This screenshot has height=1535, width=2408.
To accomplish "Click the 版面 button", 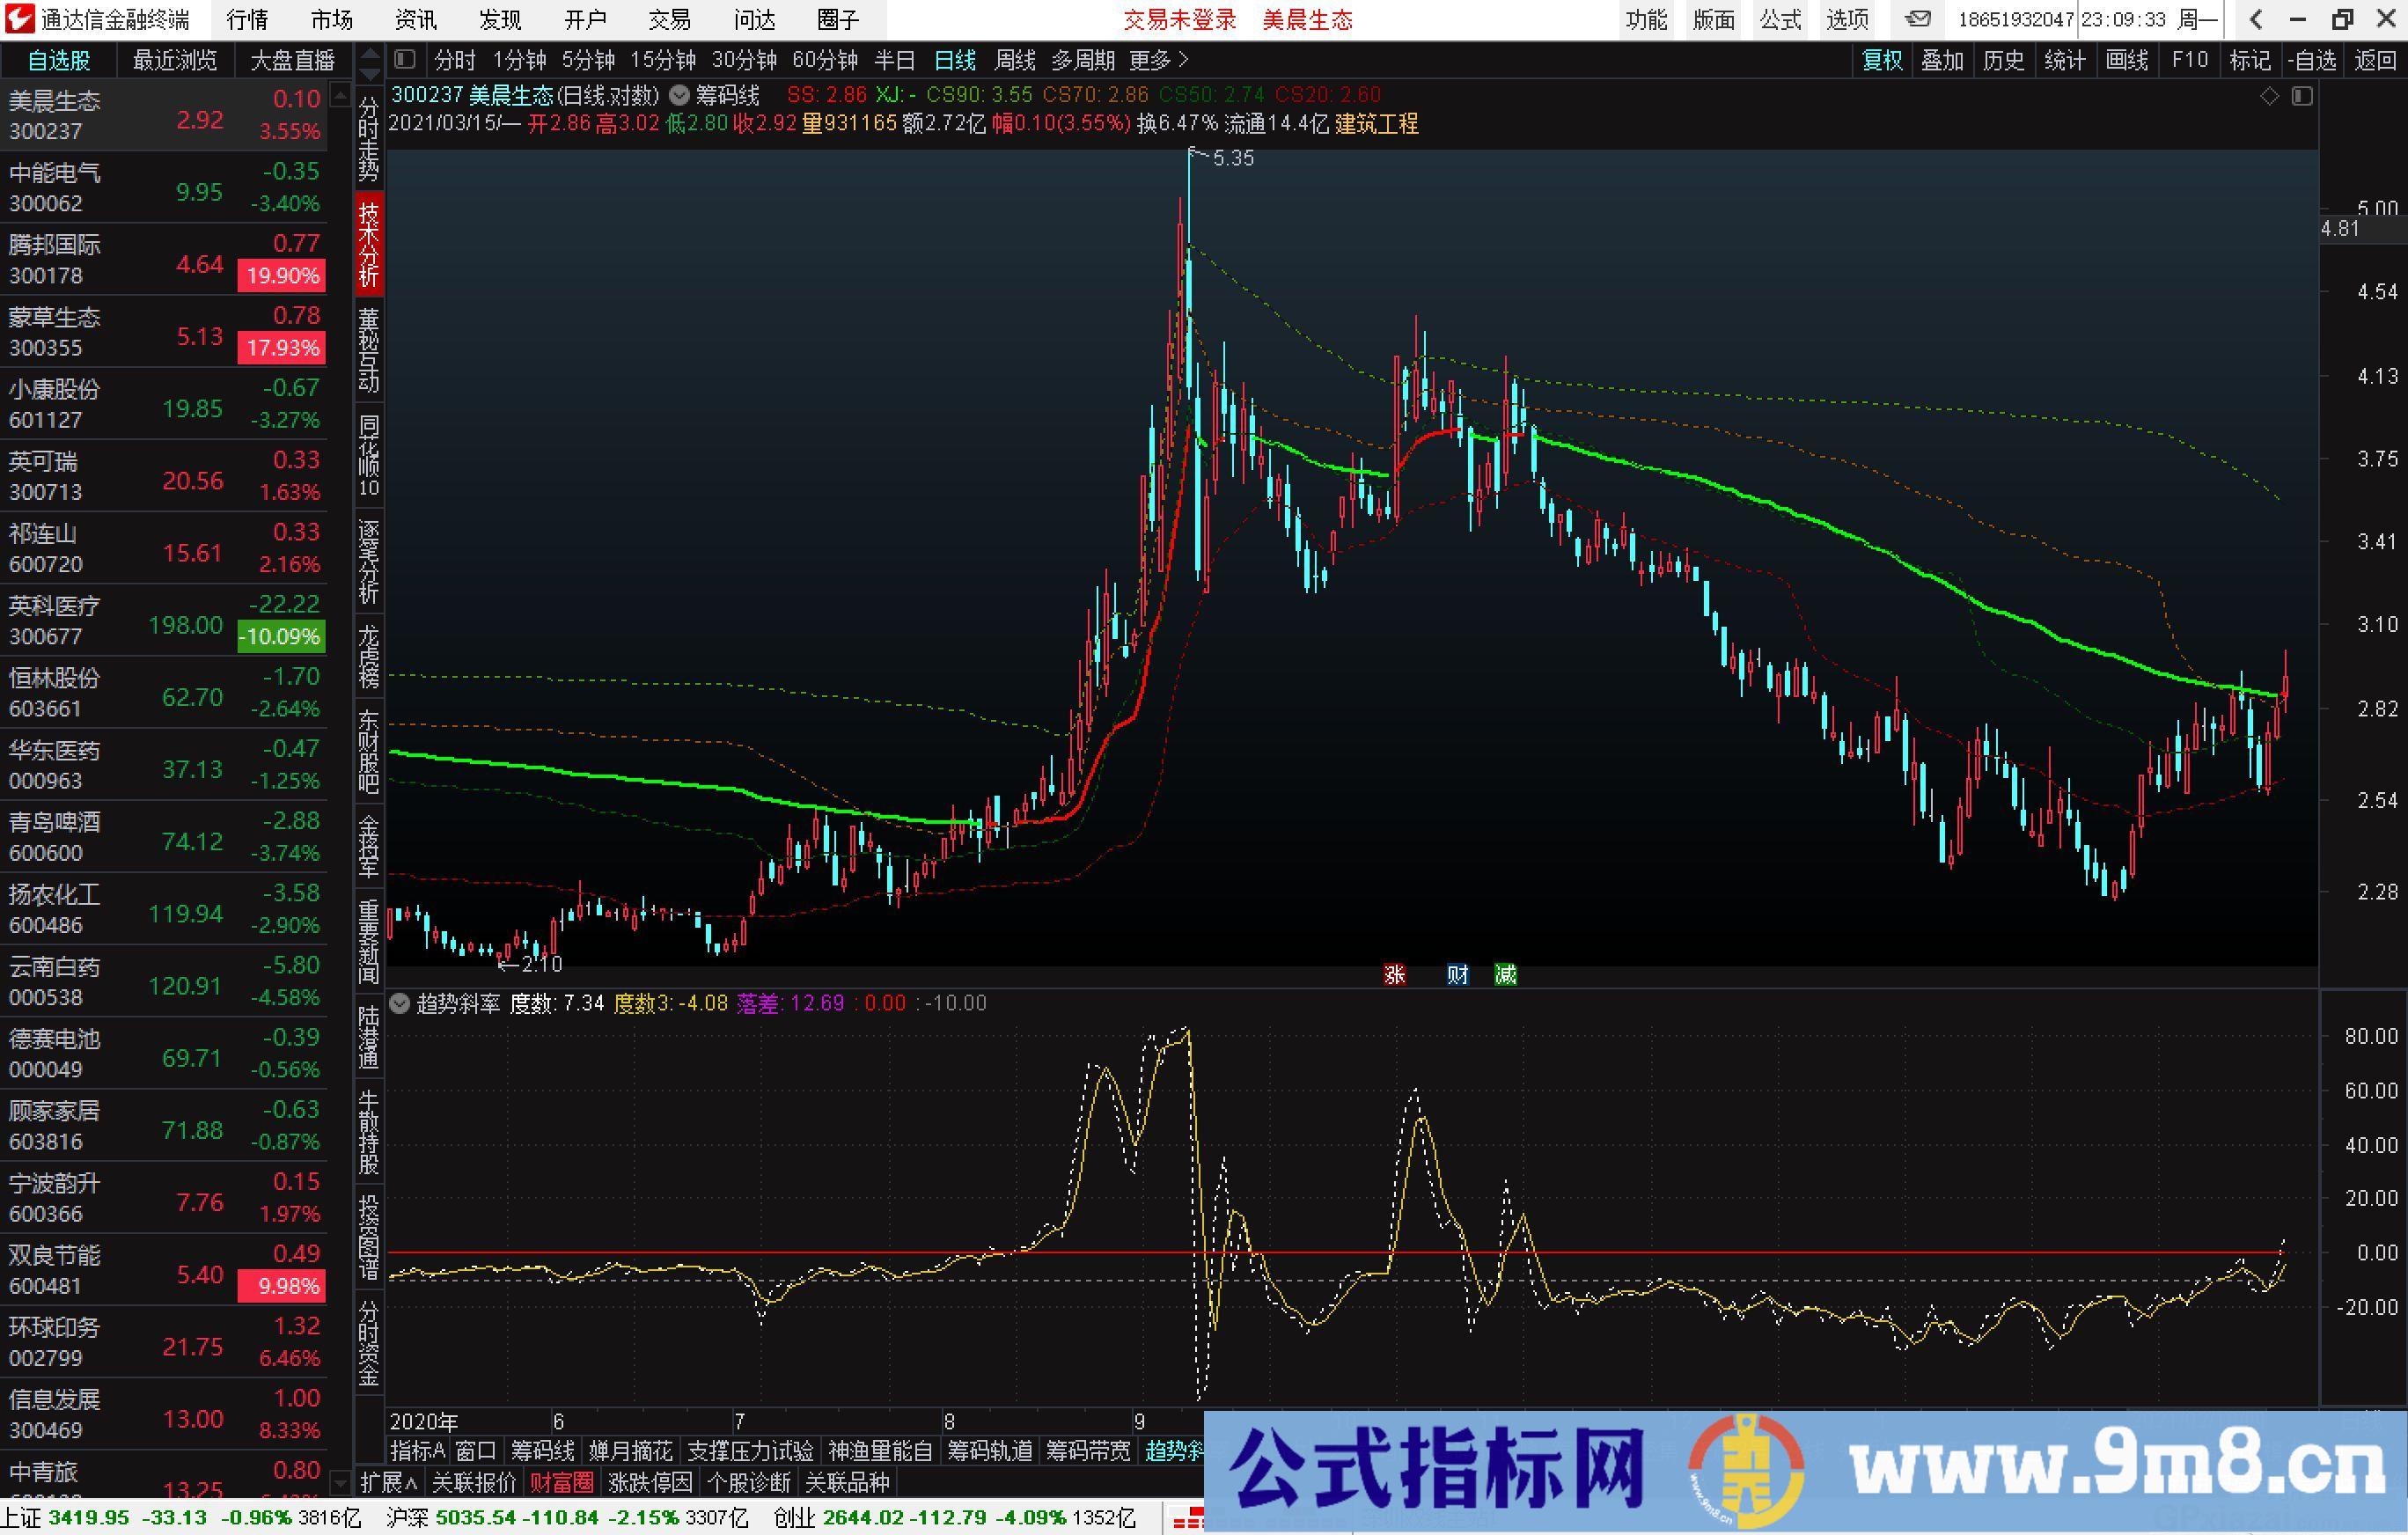I will [1714, 19].
